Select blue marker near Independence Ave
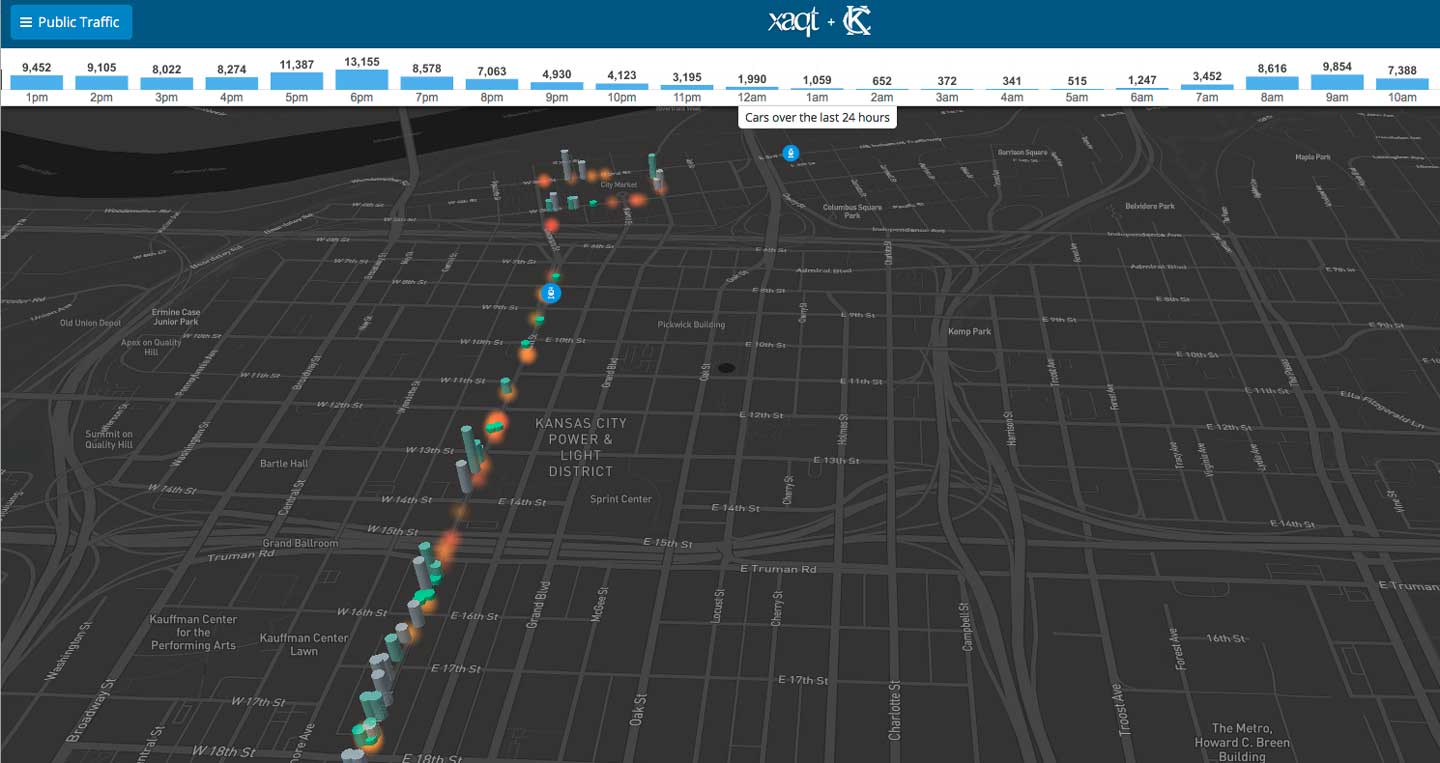Viewport: 1440px width, 763px height. pyautogui.click(x=791, y=153)
